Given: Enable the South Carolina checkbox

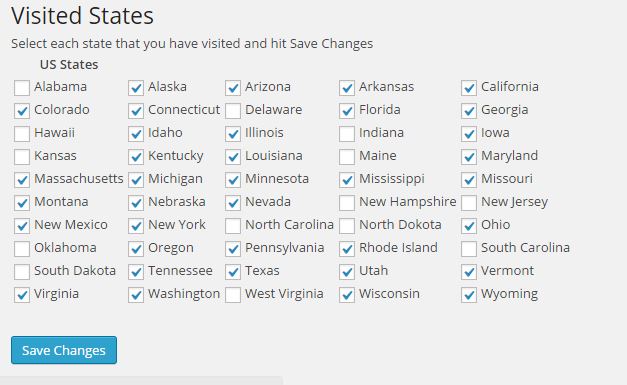Looking at the screenshot, I should coord(469,249).
